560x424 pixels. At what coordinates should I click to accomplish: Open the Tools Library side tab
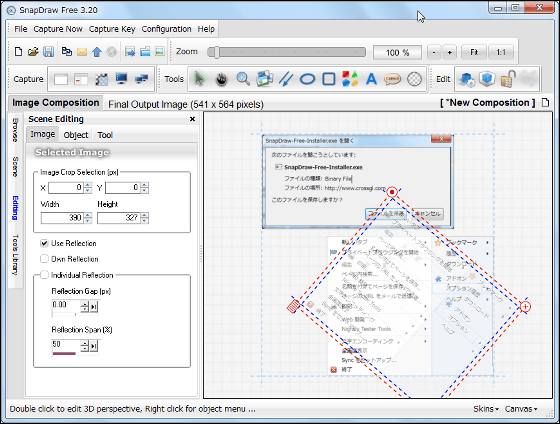[x=15, y=255]
